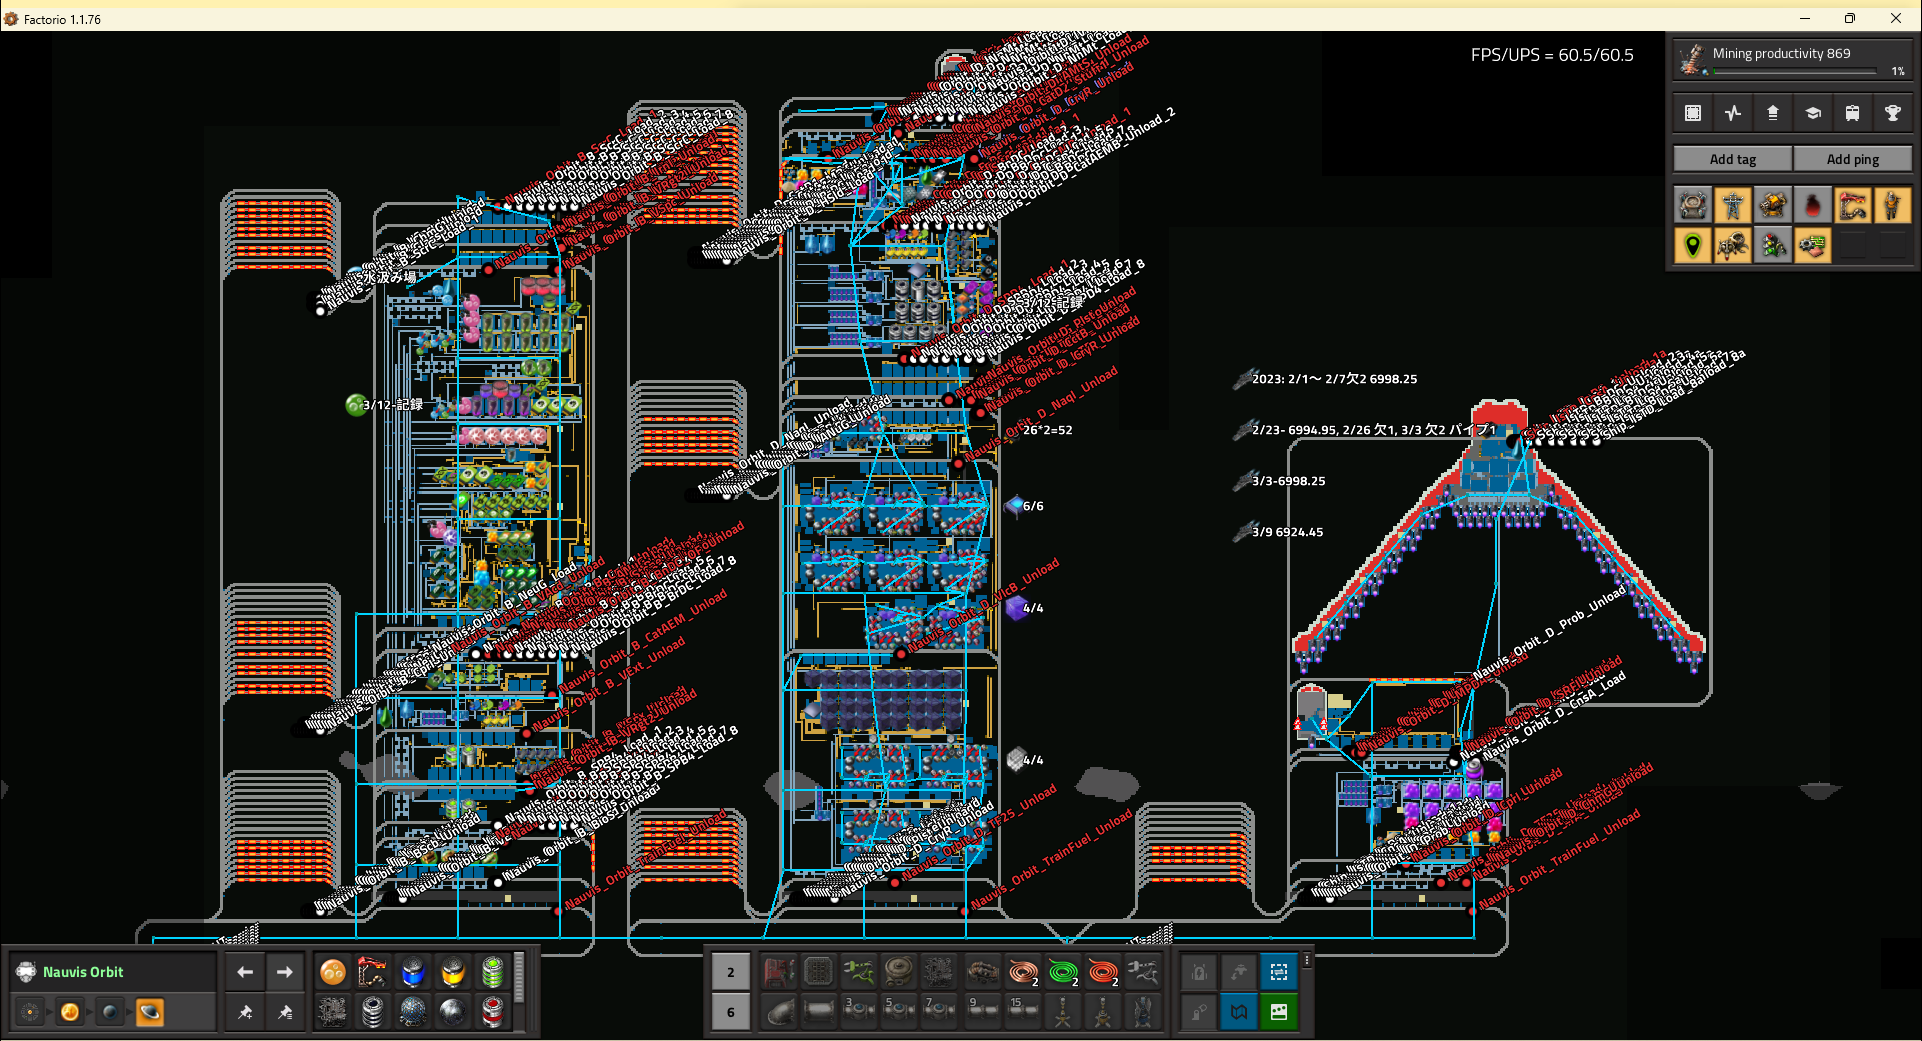This screenshot has height=1041, width=1922.
Task: Click the blue map-book shortcut button
Action: [1239, 1011]
